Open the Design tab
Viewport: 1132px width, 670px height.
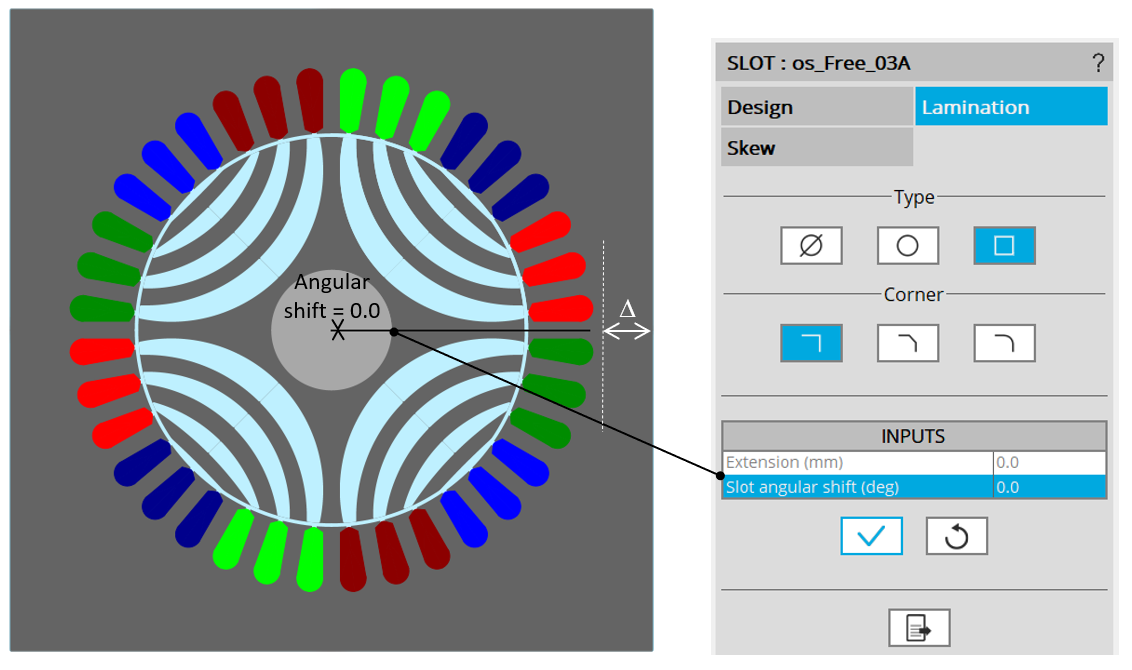[816, 107]
